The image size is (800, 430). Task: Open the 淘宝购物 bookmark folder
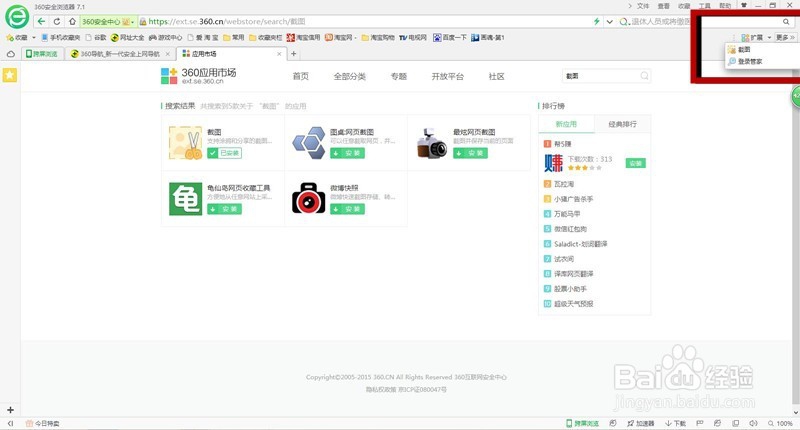tap(378, 37)
